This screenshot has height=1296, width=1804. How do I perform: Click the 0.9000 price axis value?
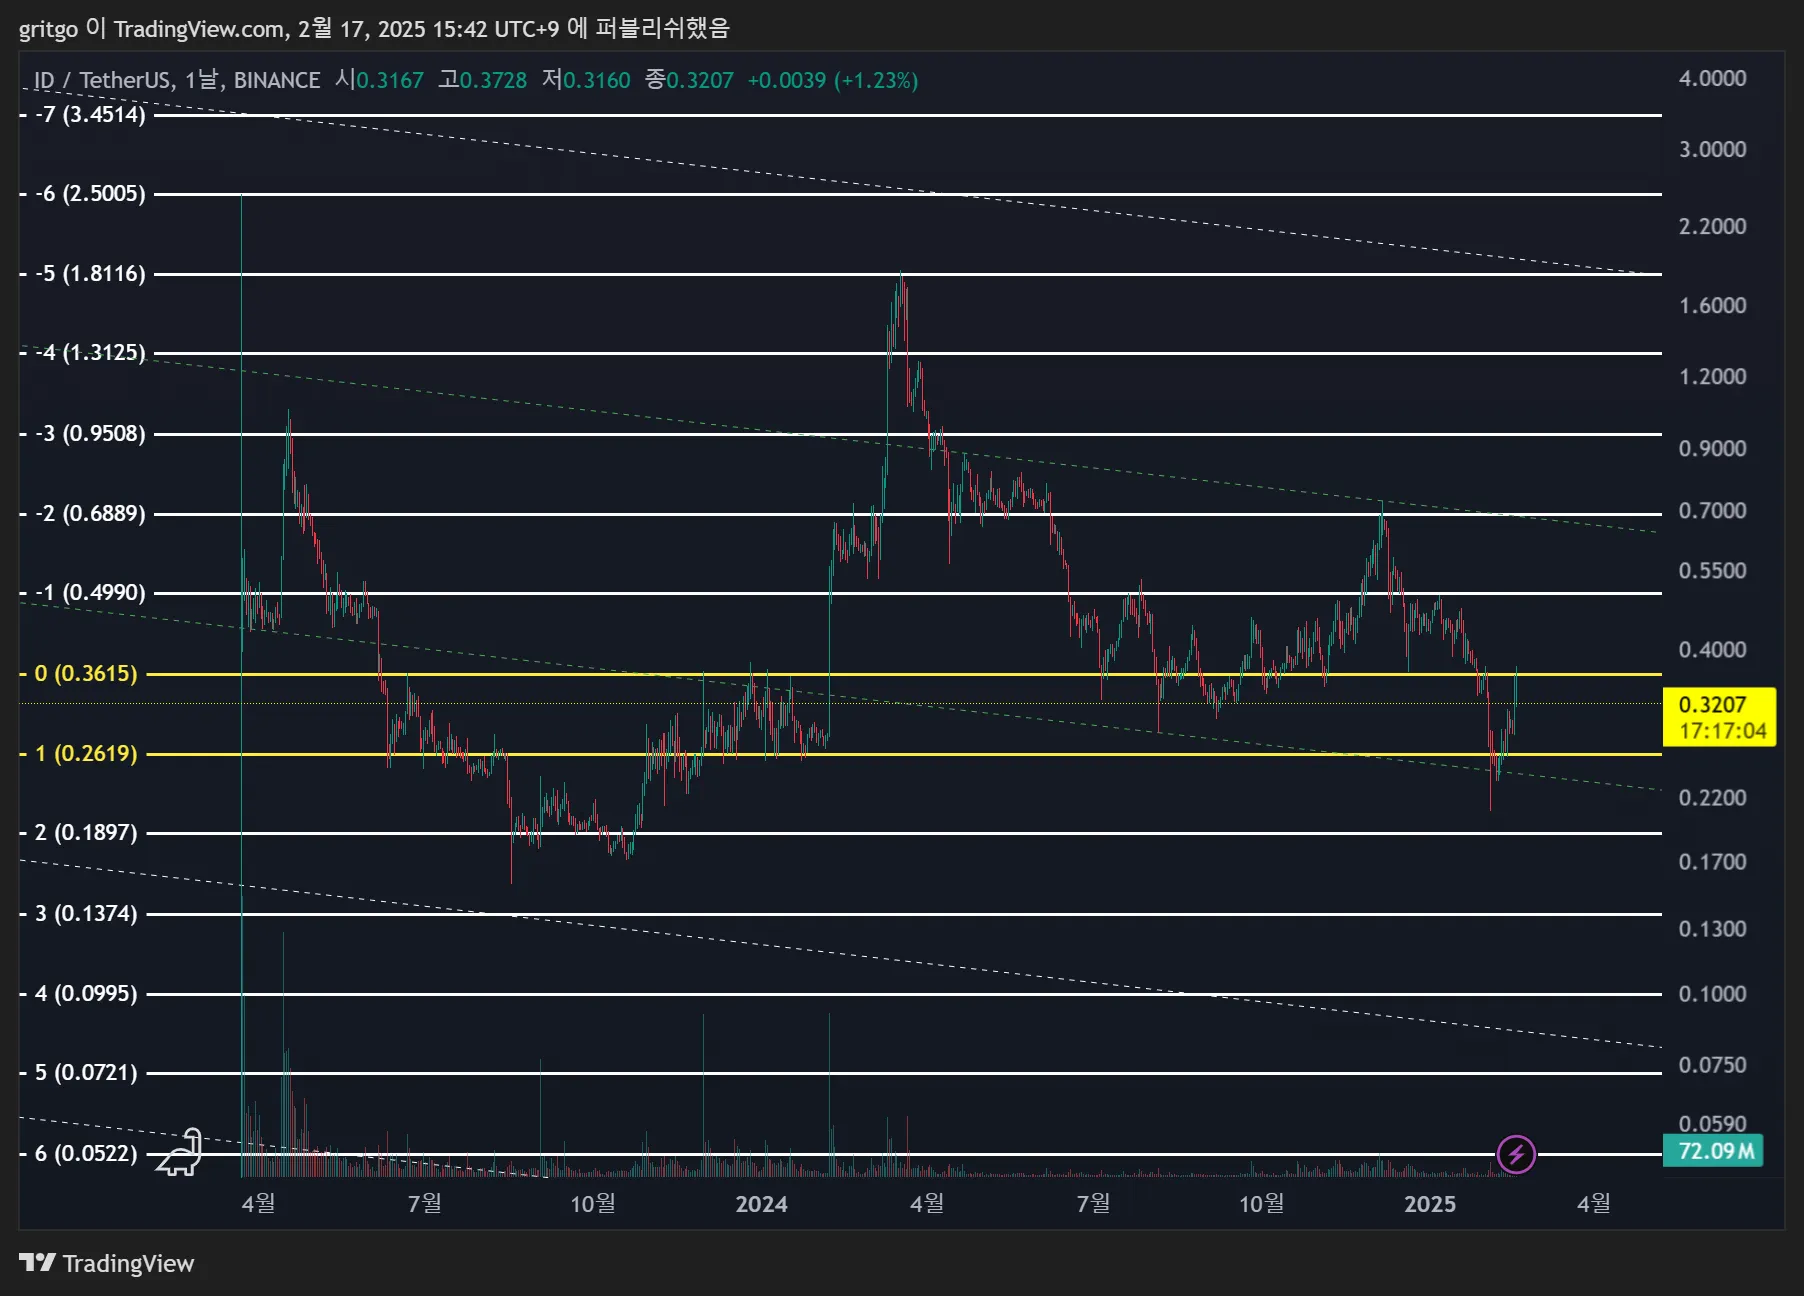pyautogui.click(x=1712, y=448)
